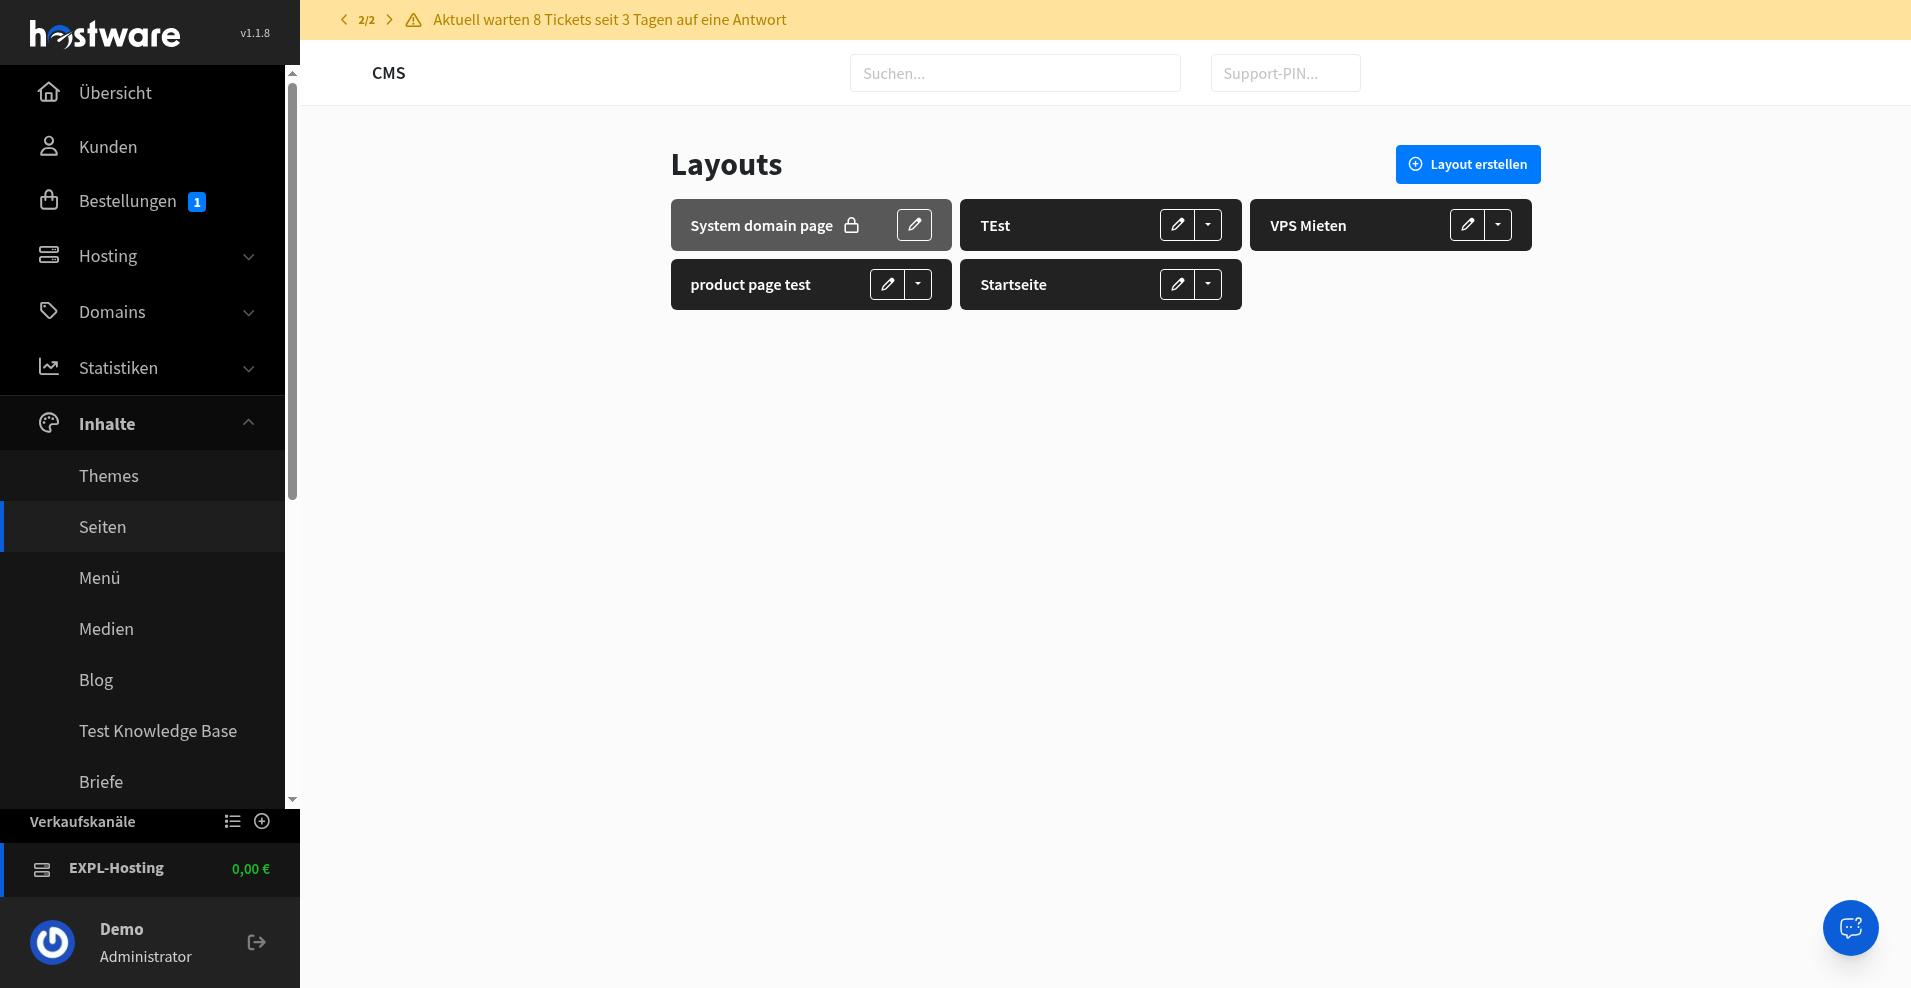Viewport: 1911px width, 988px height.
Task: Click the warning triangle in banner
Action: point(413,20)
